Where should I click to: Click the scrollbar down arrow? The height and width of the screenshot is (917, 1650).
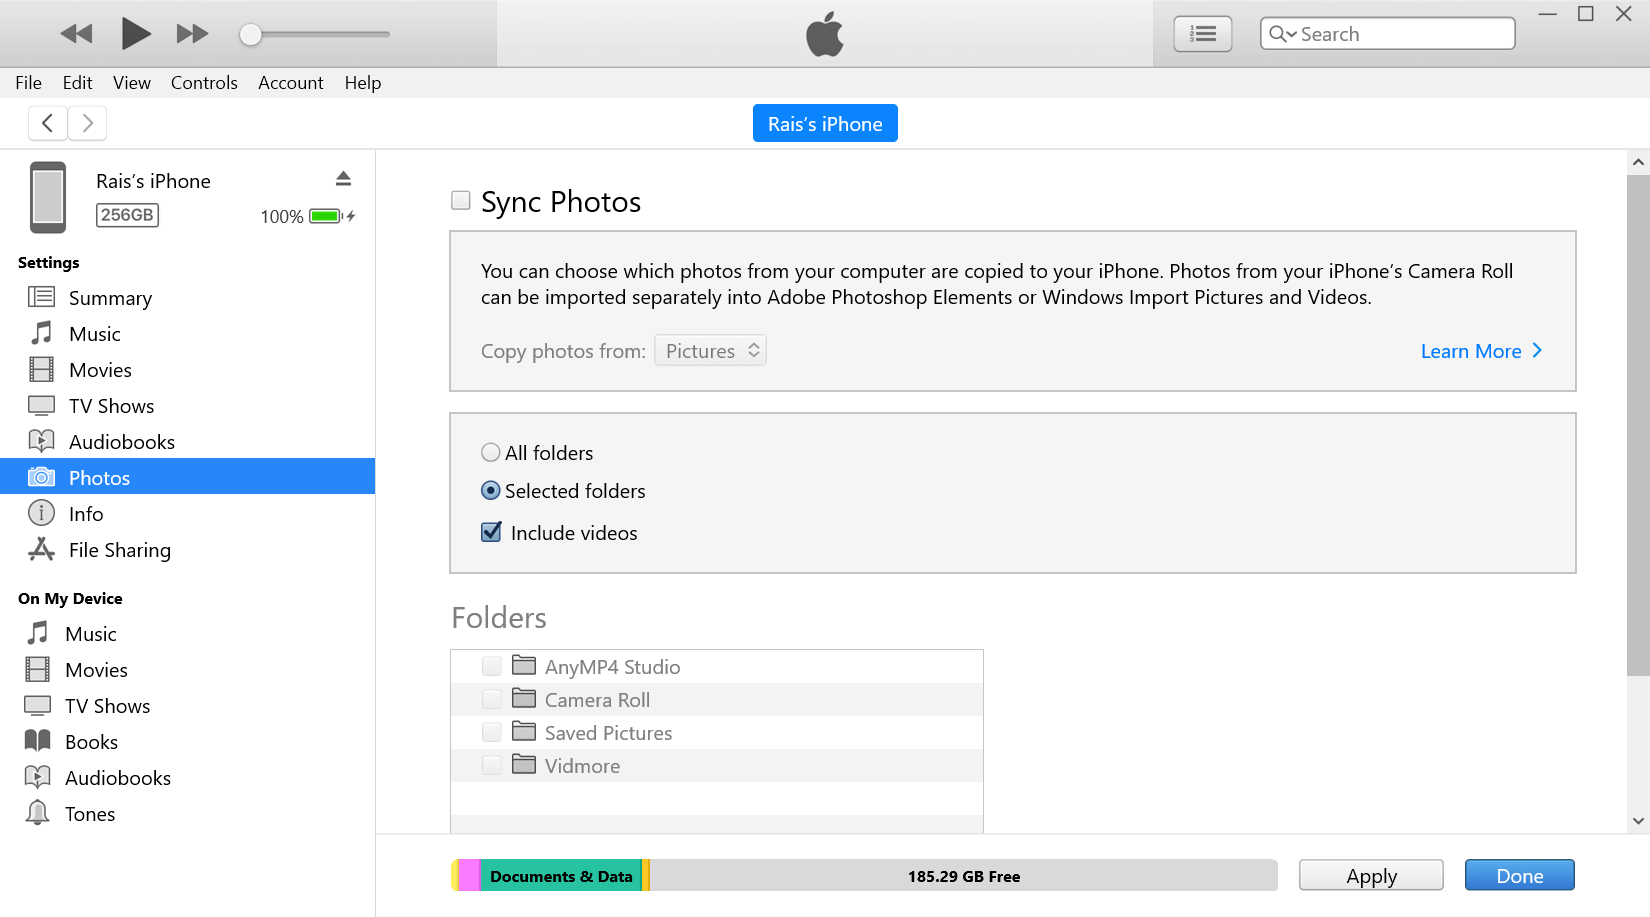[1638, 821]
